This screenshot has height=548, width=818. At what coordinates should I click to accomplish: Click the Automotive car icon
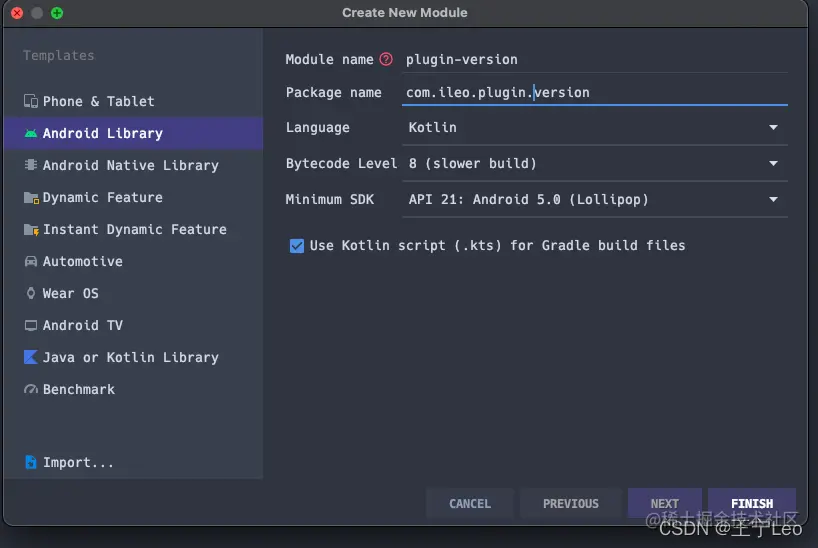click(31, 261)
